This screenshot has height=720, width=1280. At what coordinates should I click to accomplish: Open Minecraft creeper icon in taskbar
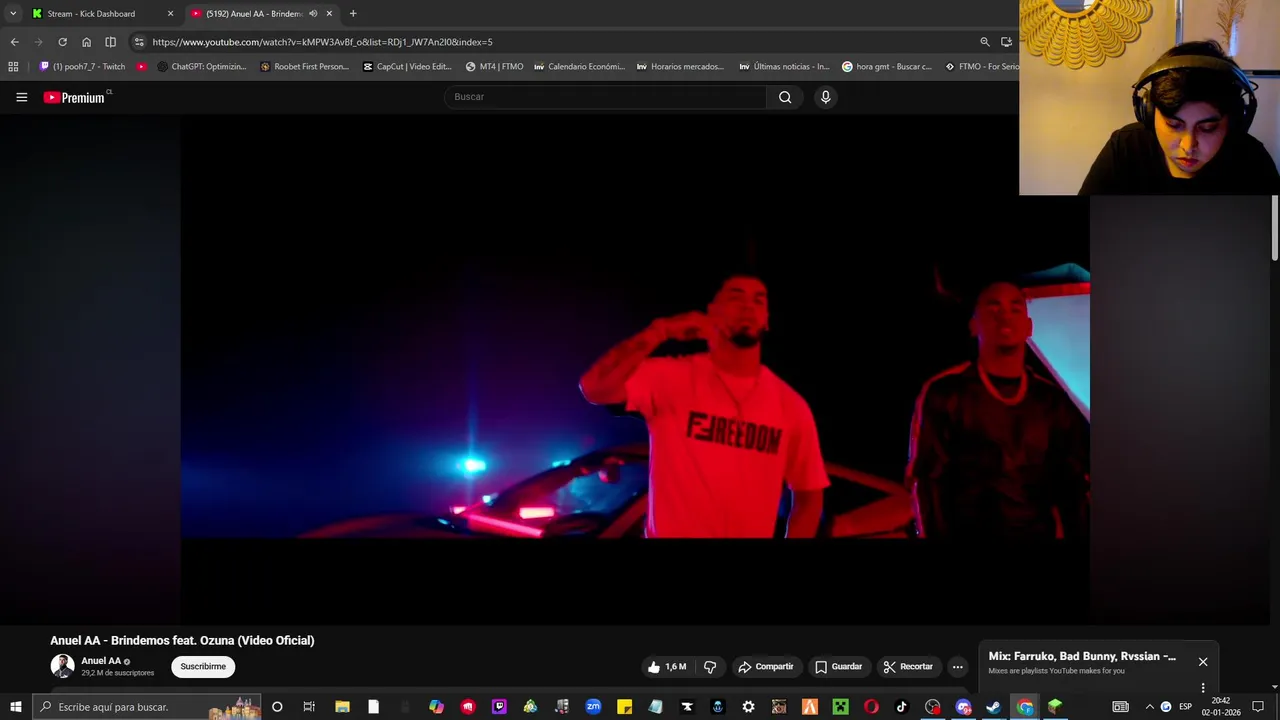click(x=841, y=707)
